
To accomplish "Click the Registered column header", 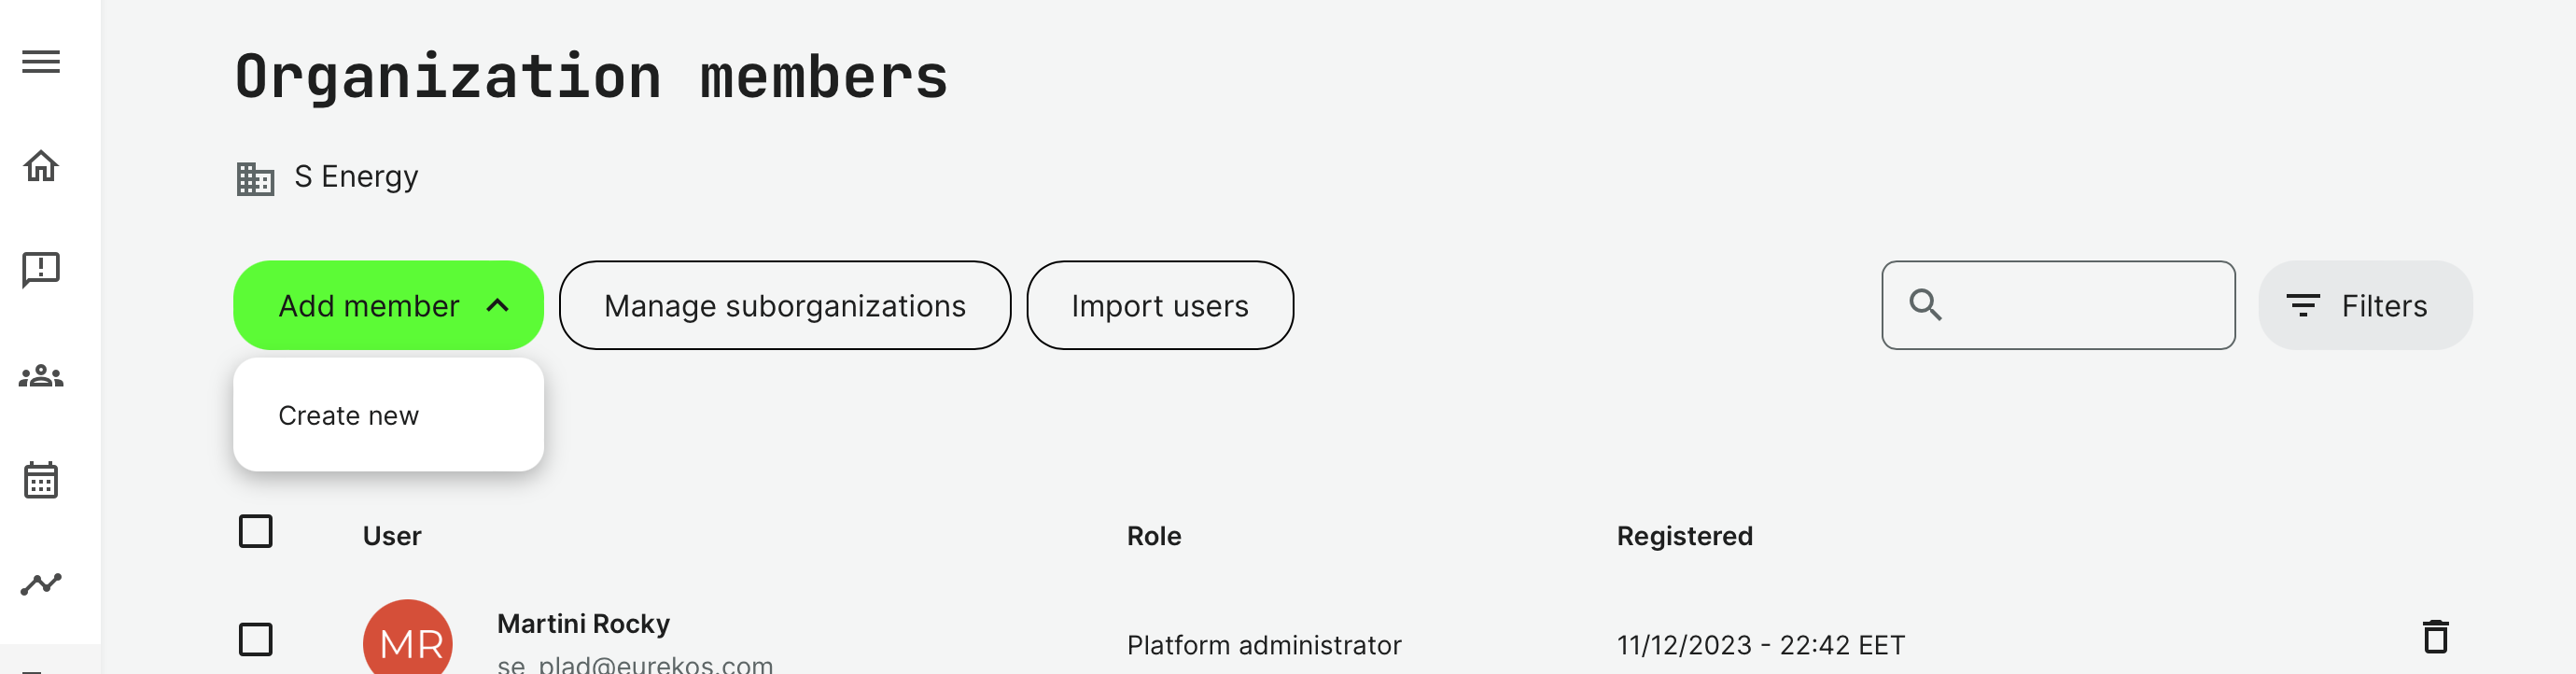I will 1684,536.
